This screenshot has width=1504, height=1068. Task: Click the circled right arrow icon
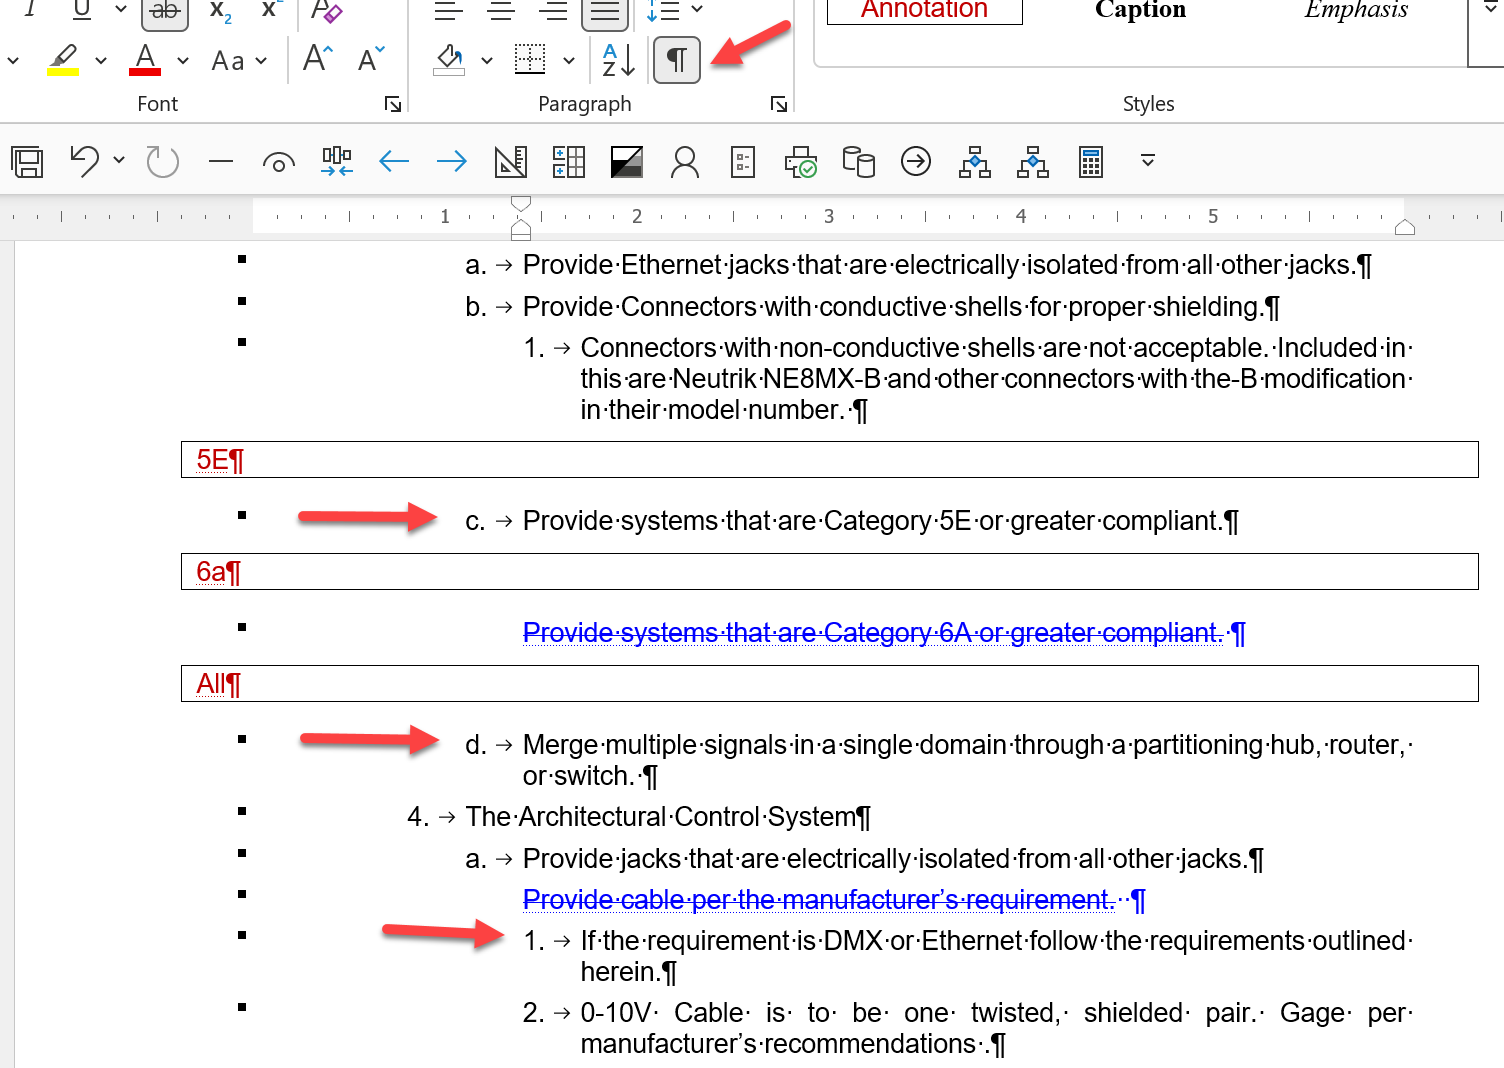tap(916, 161)
